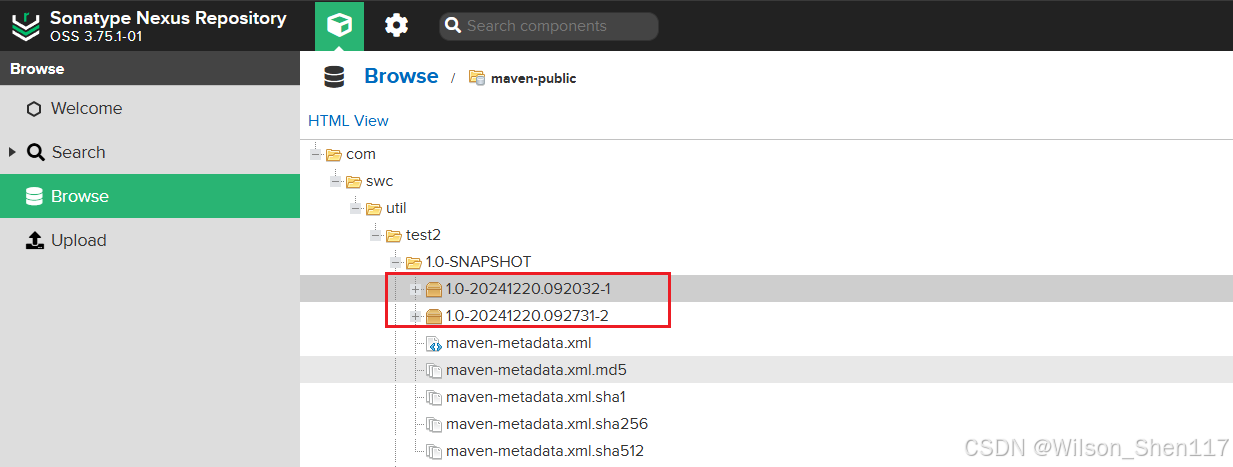Select the 1.0-20241220.092032-1 component row
This screenshot has width=1233, height=467.
tap(766, 289)
